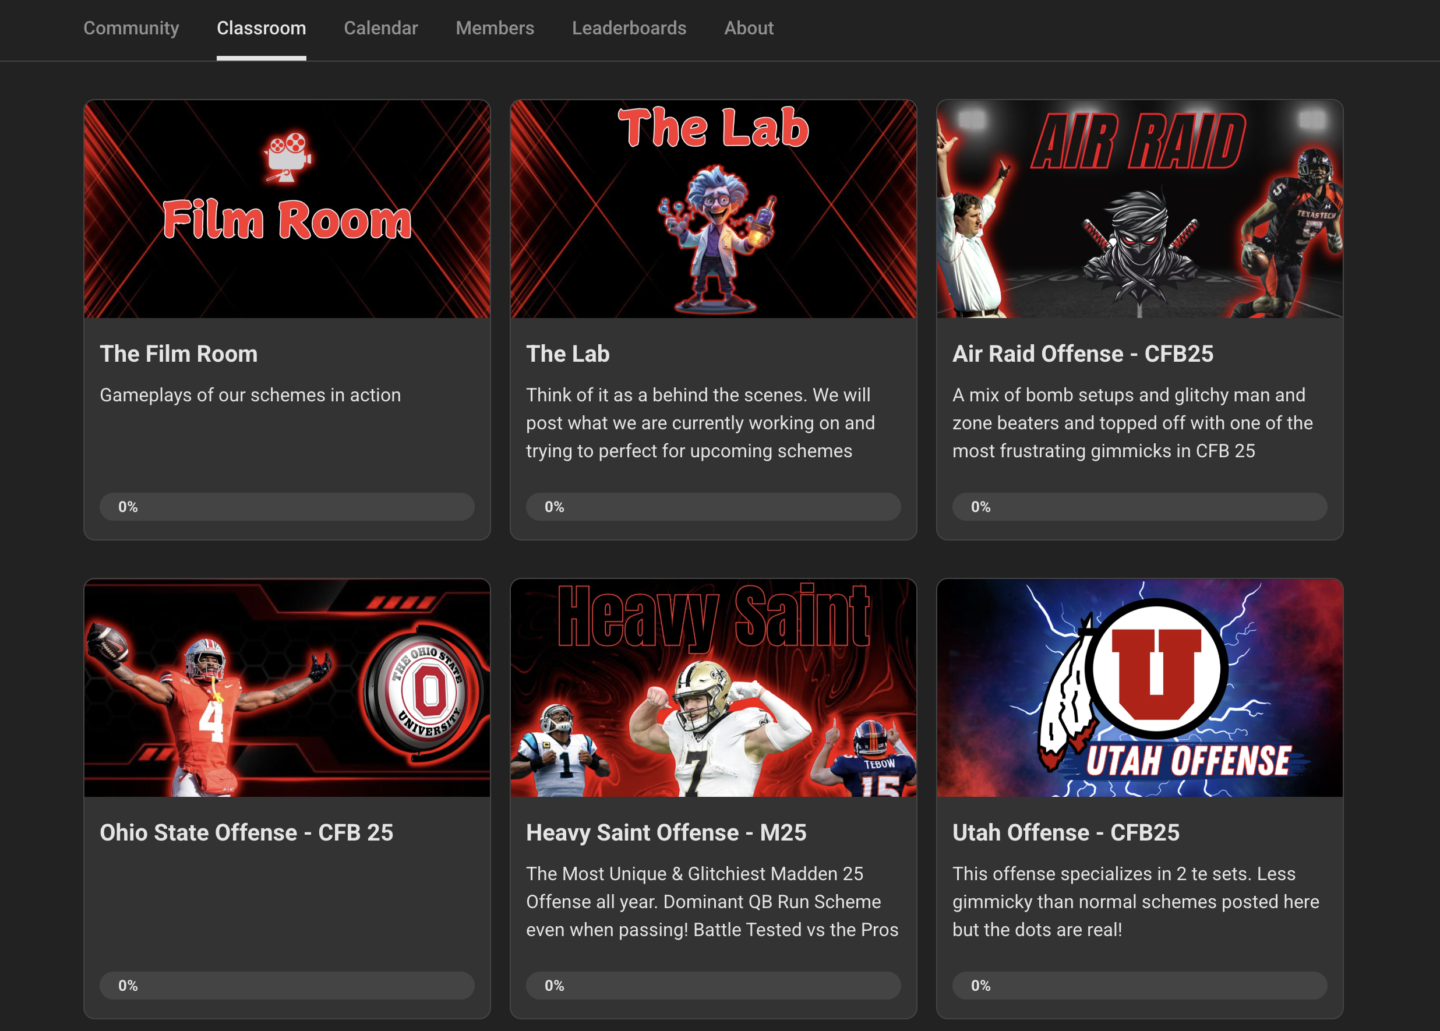Click the Utah Offense progress bar
Viewport: 1440px width, 1031px height.
click(x=1140, y=986)
